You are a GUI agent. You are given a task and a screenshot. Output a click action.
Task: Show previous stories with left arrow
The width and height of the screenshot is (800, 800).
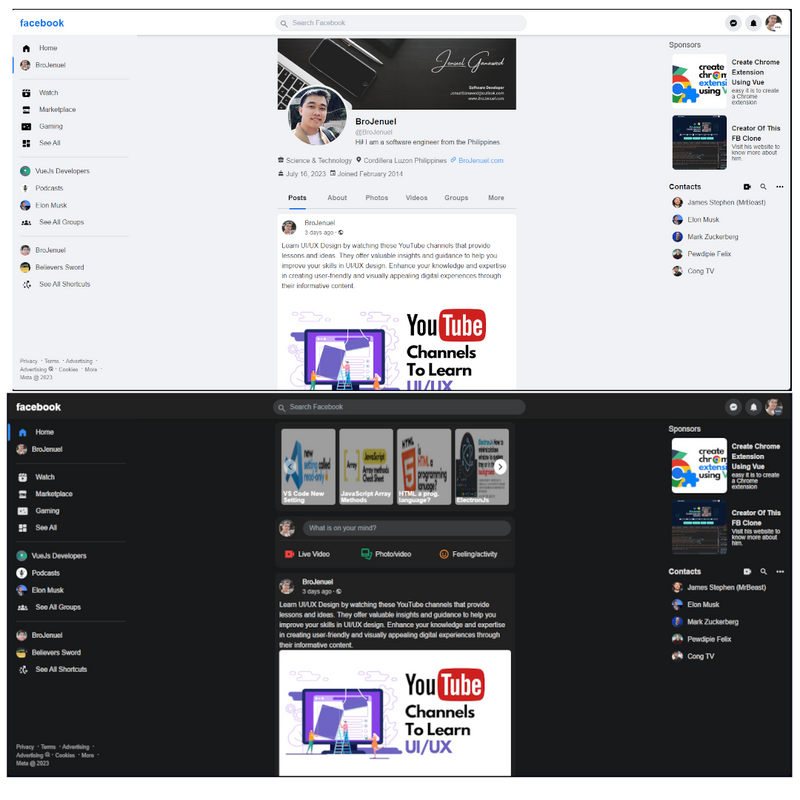(x=290, y=467)
